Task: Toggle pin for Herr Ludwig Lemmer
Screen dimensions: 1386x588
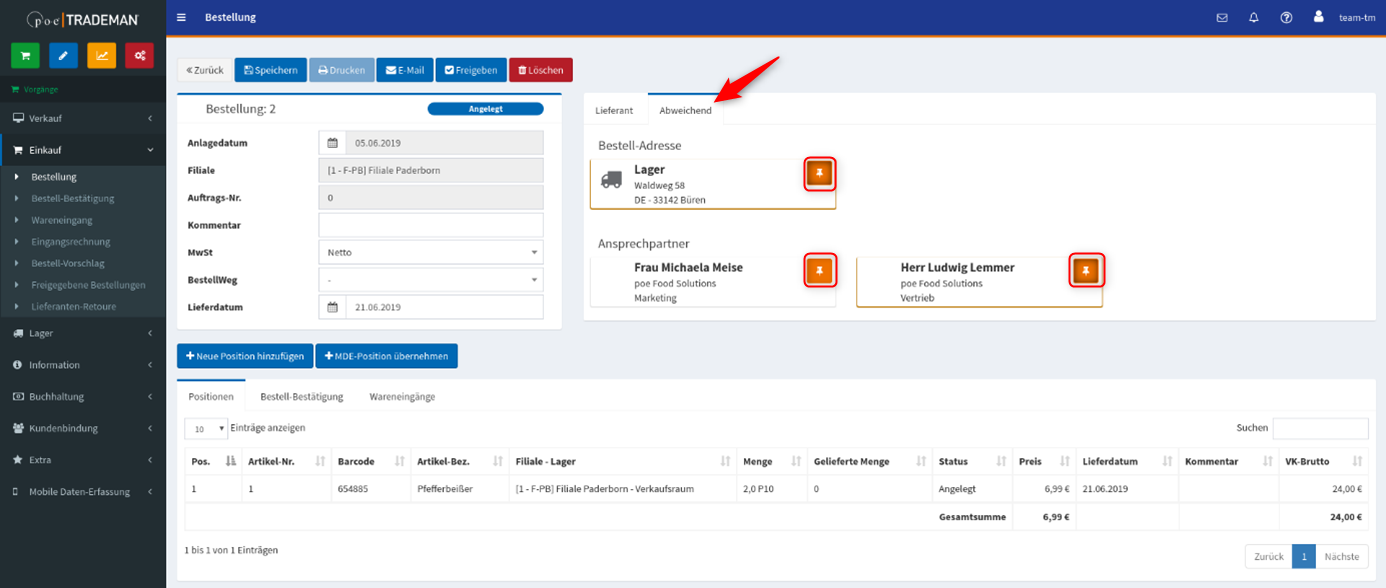Action: [x=1086, y=270]
